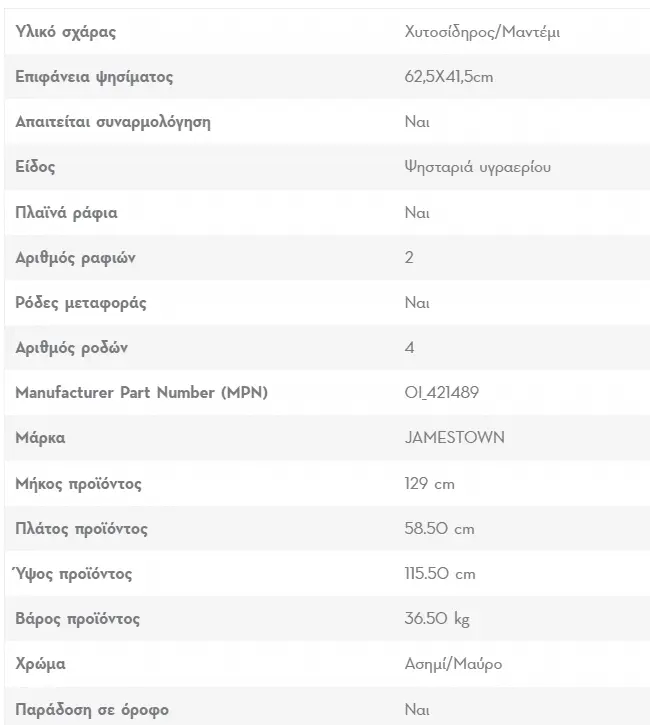Screen dimensions: 650x725
Task: Click the Αριθμός ροδών value 4
Action: coord(410,348)
